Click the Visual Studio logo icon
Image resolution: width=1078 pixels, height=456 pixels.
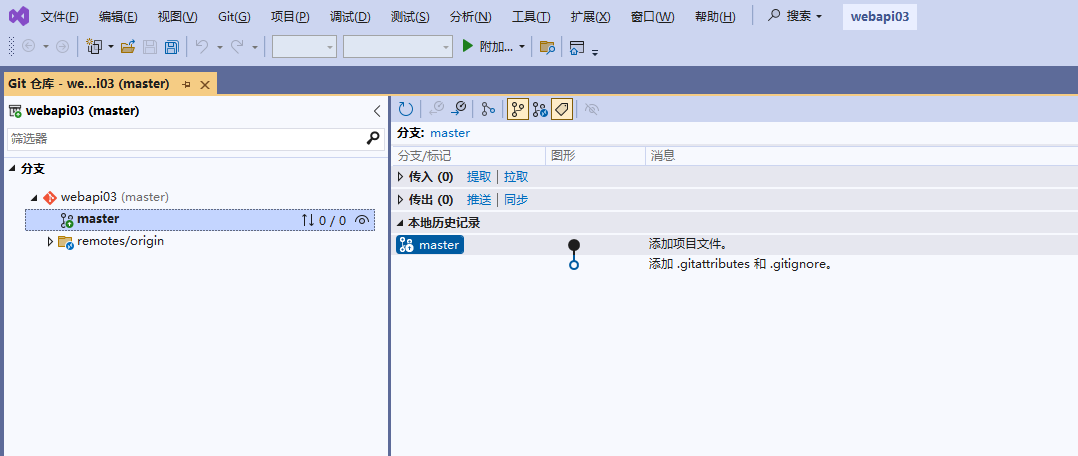pos(19,17)
